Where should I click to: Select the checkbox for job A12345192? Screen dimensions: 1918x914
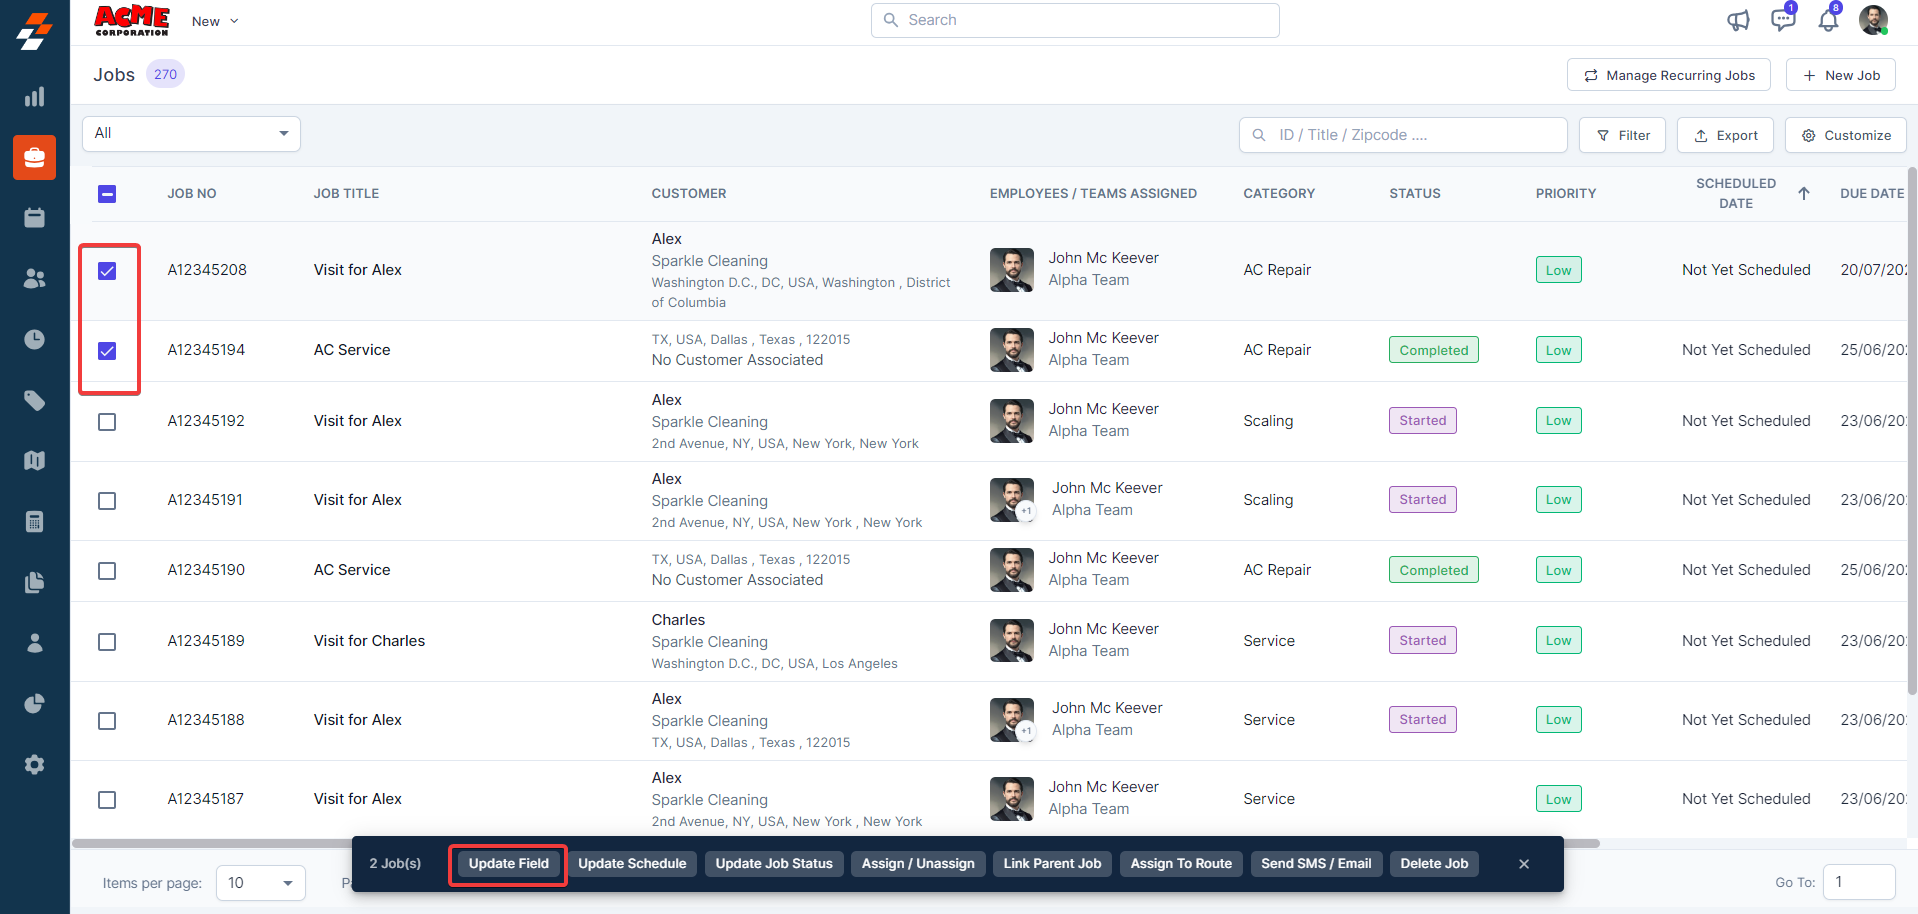click(107, 422)
